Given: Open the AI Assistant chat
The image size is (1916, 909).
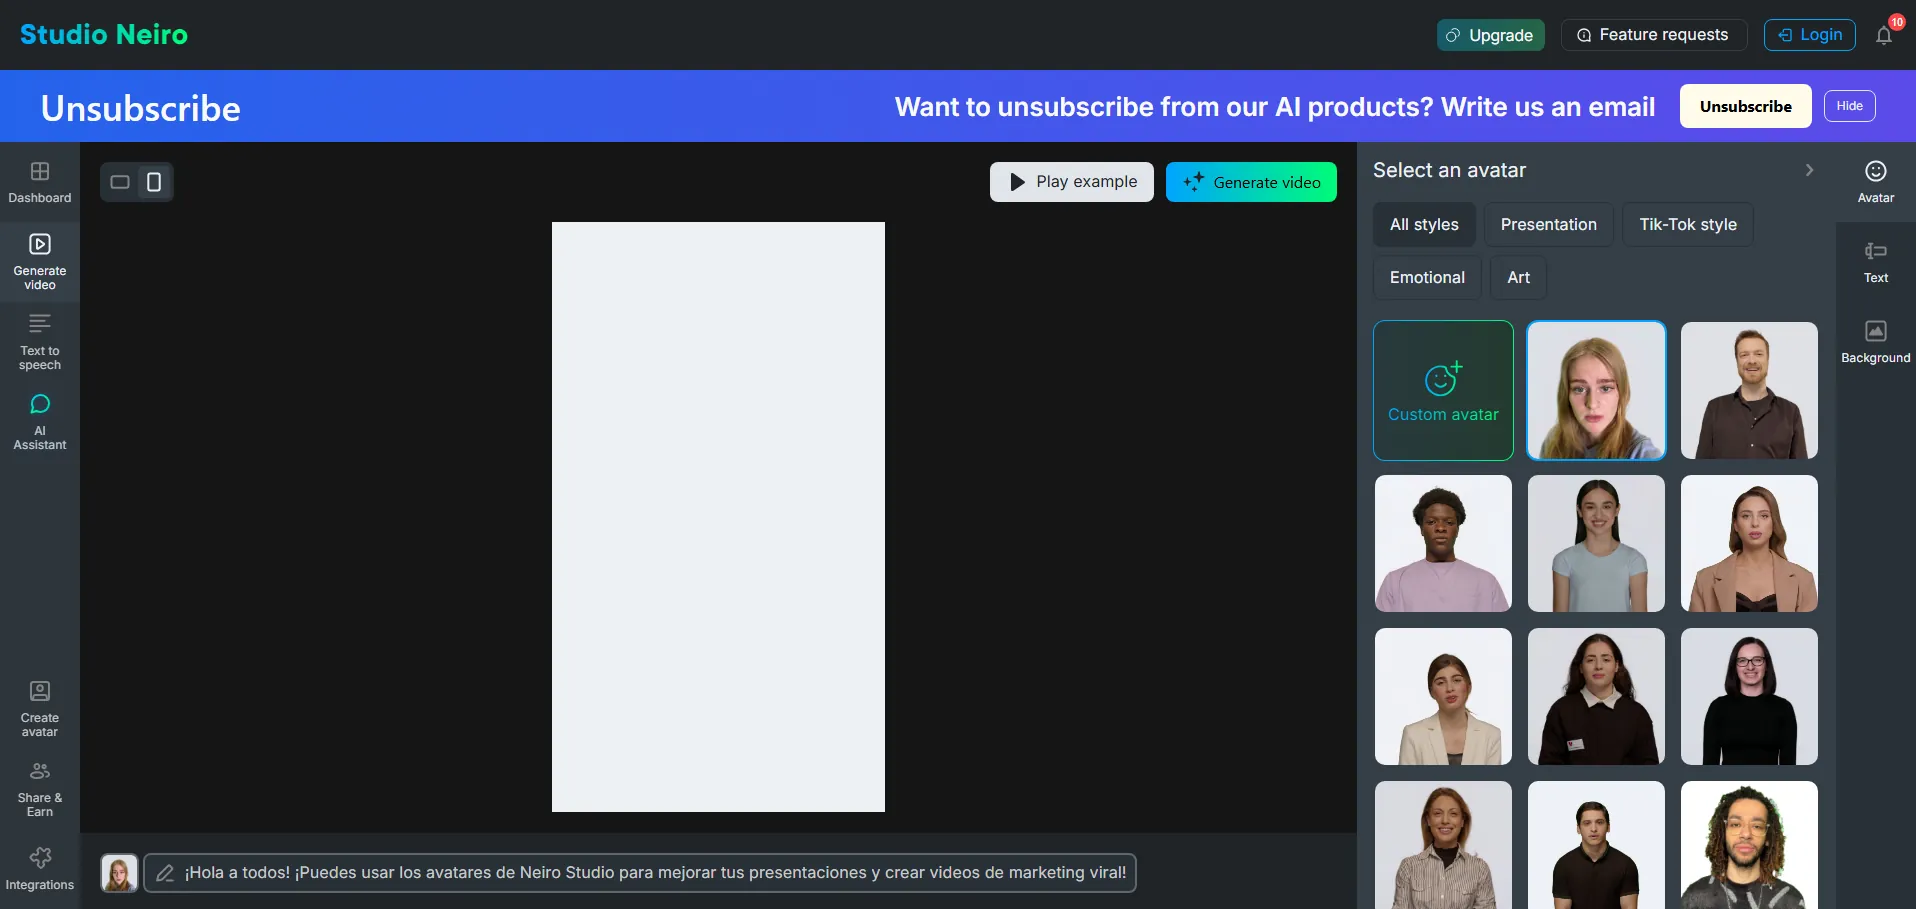Looking at the screenshot, I should tap(40, 422).
